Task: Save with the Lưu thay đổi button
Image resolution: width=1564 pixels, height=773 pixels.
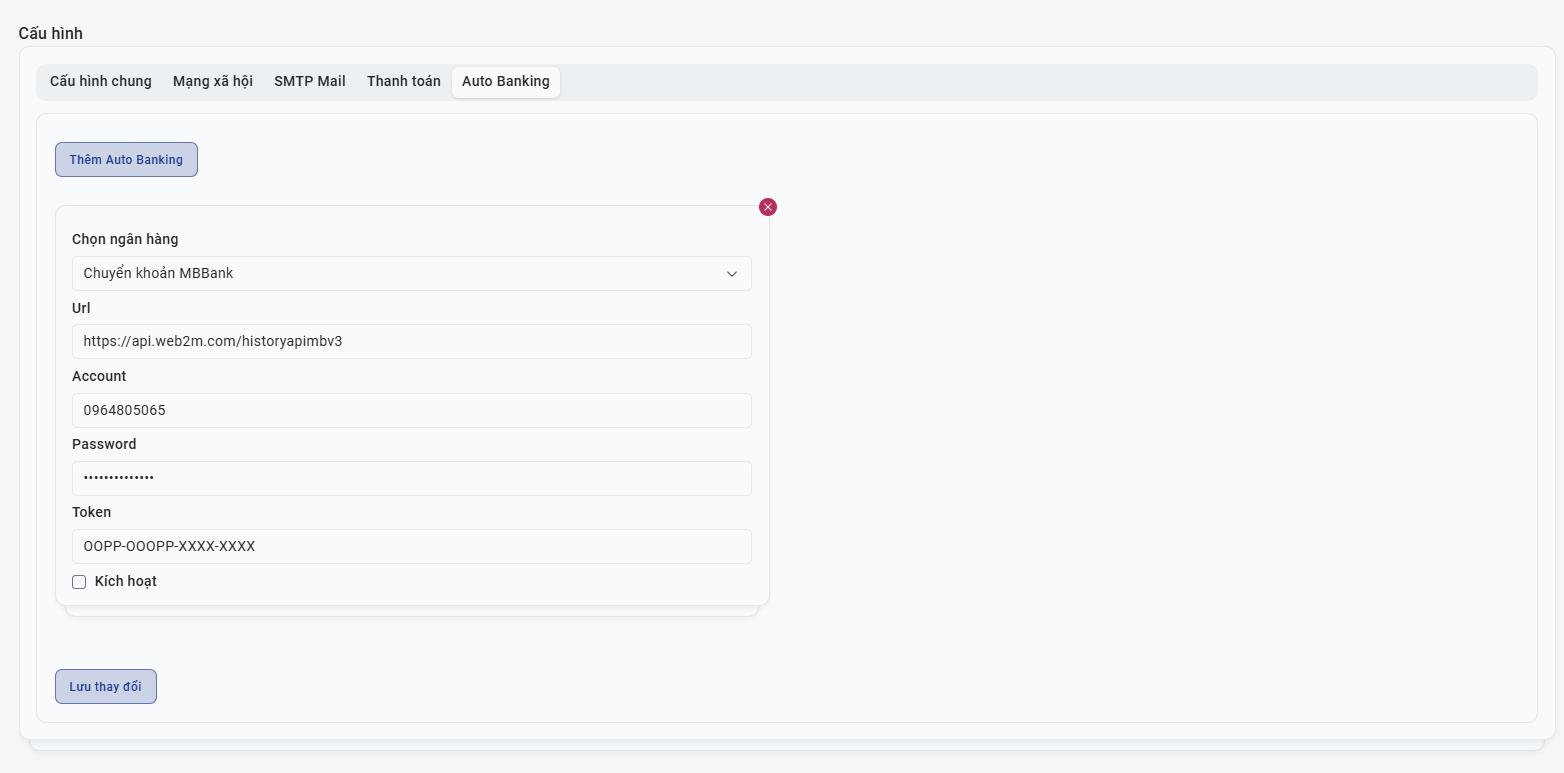Action: (x=106, y=687)
